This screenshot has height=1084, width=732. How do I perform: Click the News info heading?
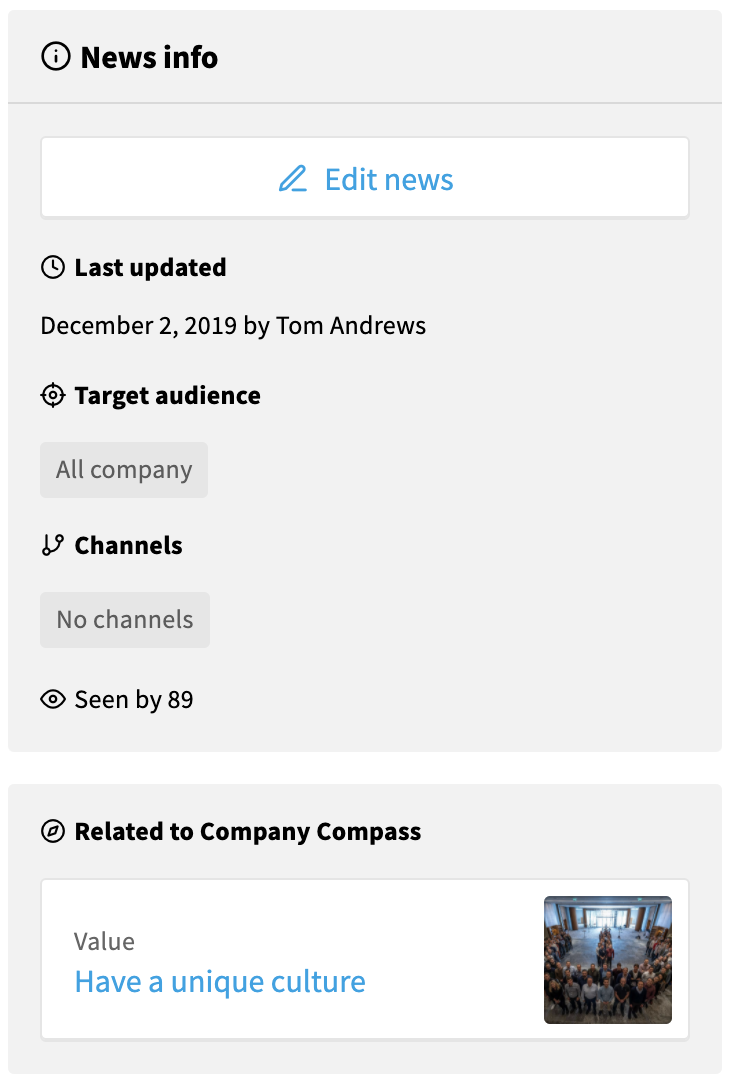tap(149, 57)
